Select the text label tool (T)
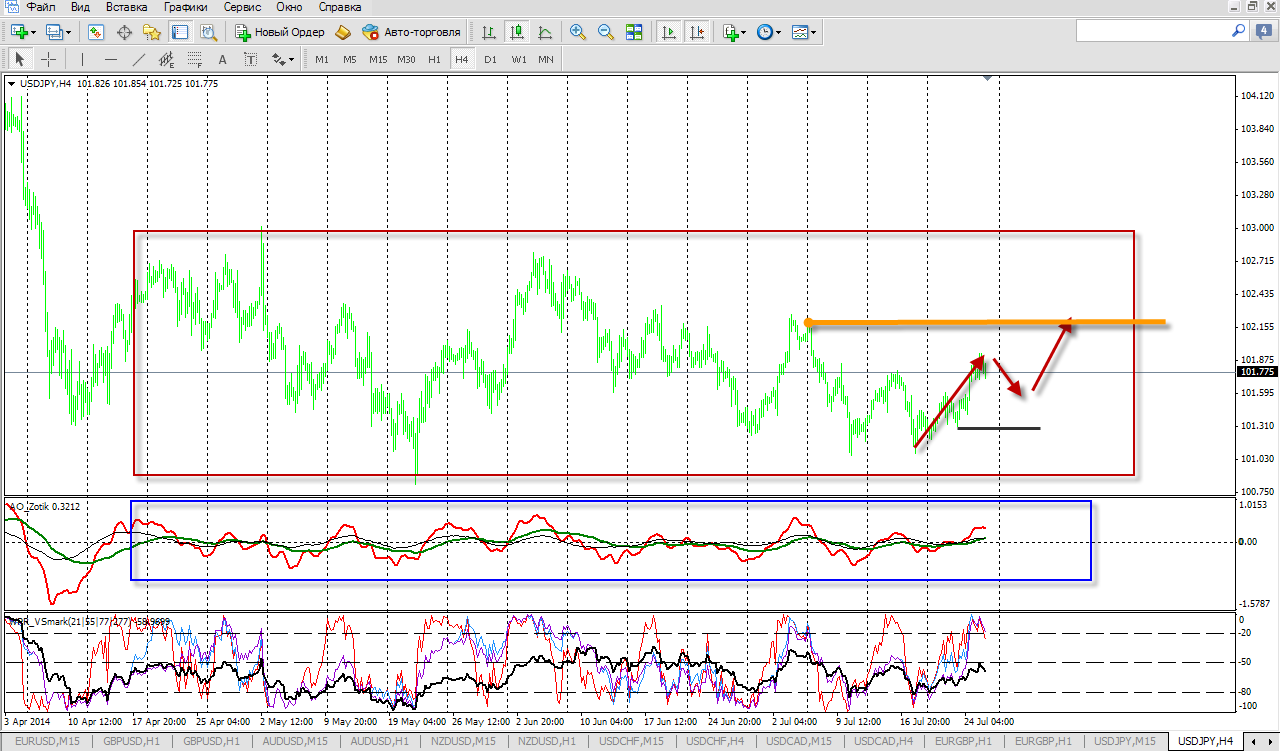1280x751 pixels. coord(250,59)
